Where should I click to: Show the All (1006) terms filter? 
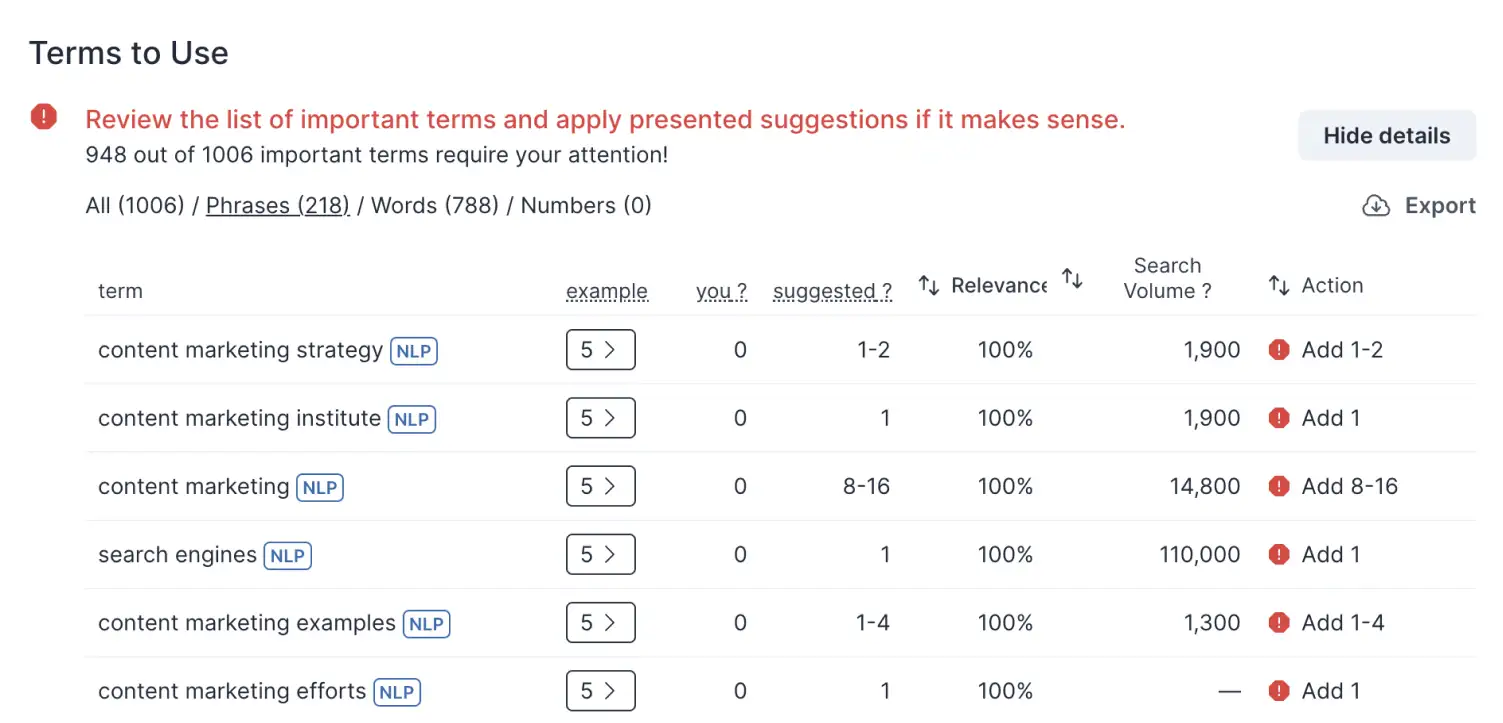(x=135, y=206)
